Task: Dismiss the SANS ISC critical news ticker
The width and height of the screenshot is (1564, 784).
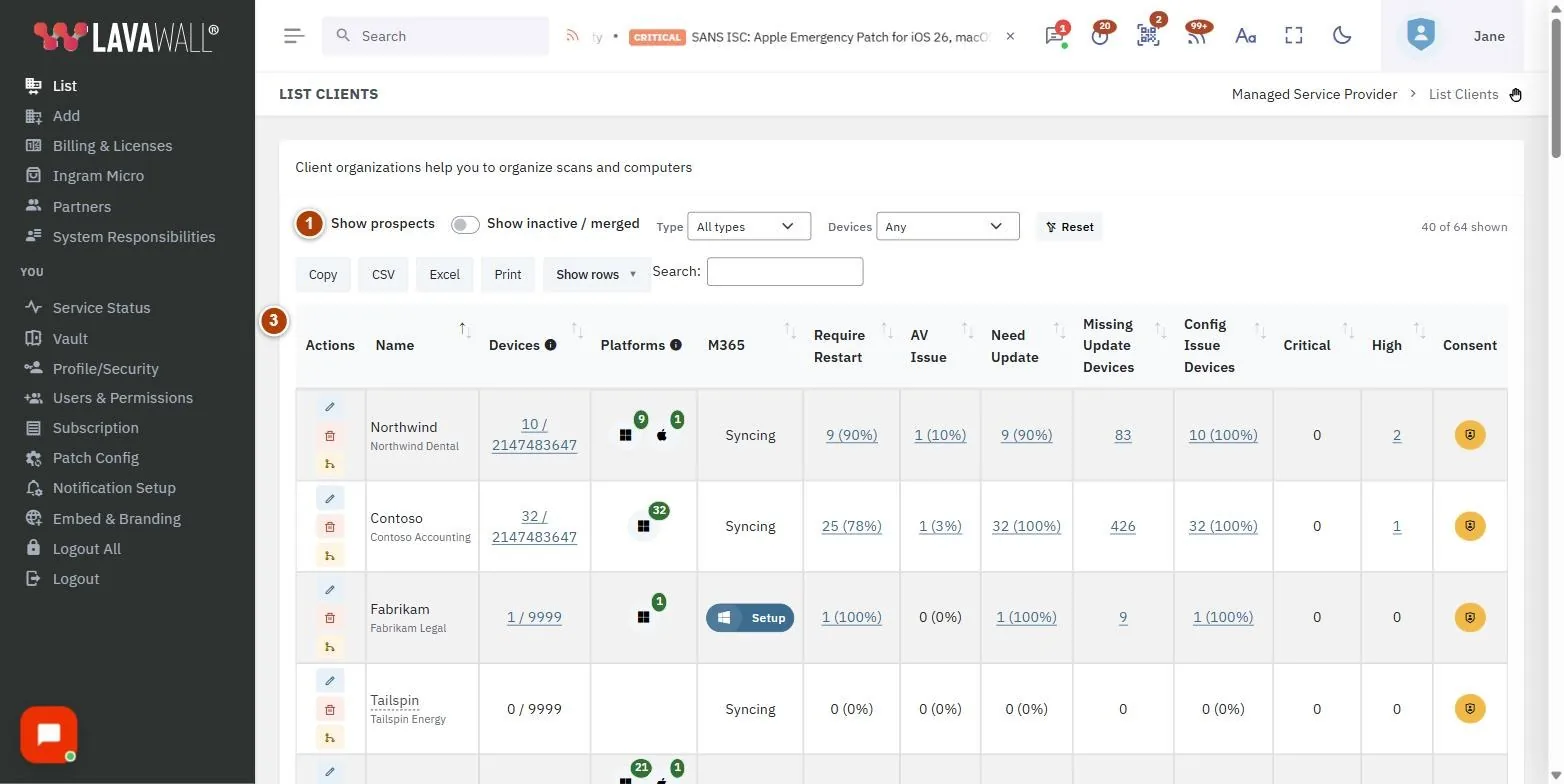Action: coord(1010,36)
